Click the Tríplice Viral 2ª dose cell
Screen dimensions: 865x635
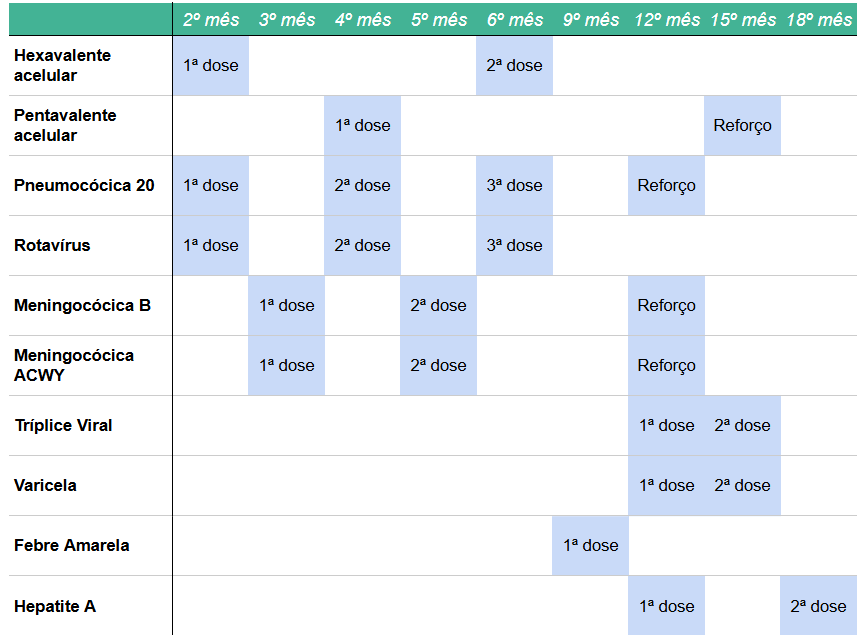pos(742,426)
